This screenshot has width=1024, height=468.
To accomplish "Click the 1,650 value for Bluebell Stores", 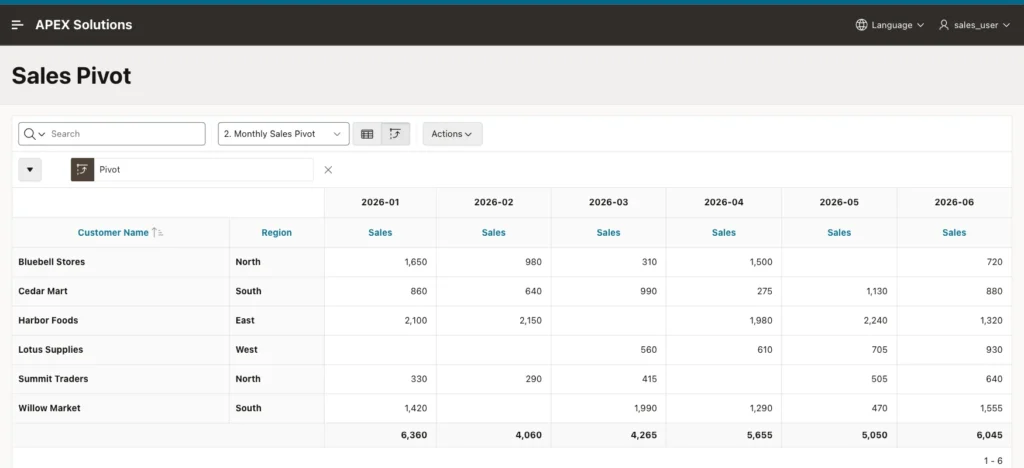I will pos(416,262).
